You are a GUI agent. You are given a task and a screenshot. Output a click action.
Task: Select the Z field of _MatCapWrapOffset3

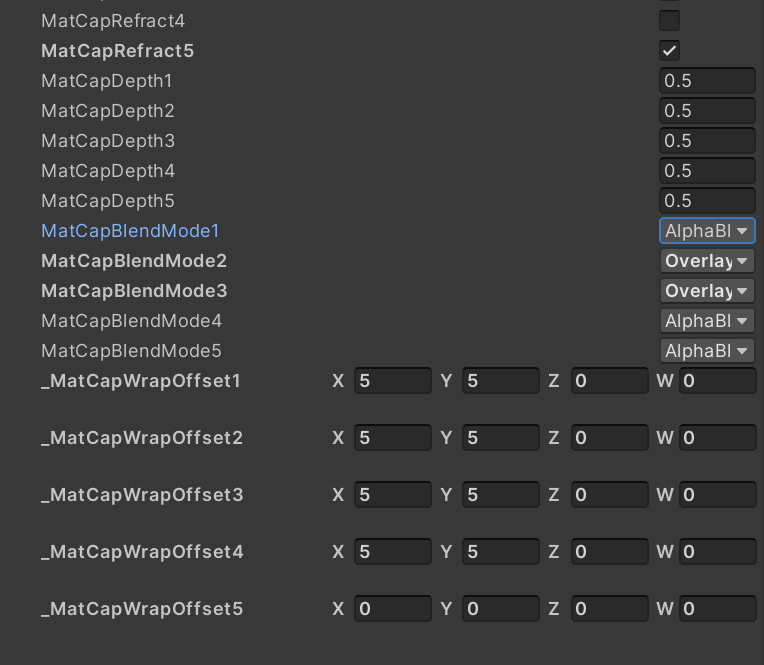(609, 495)
